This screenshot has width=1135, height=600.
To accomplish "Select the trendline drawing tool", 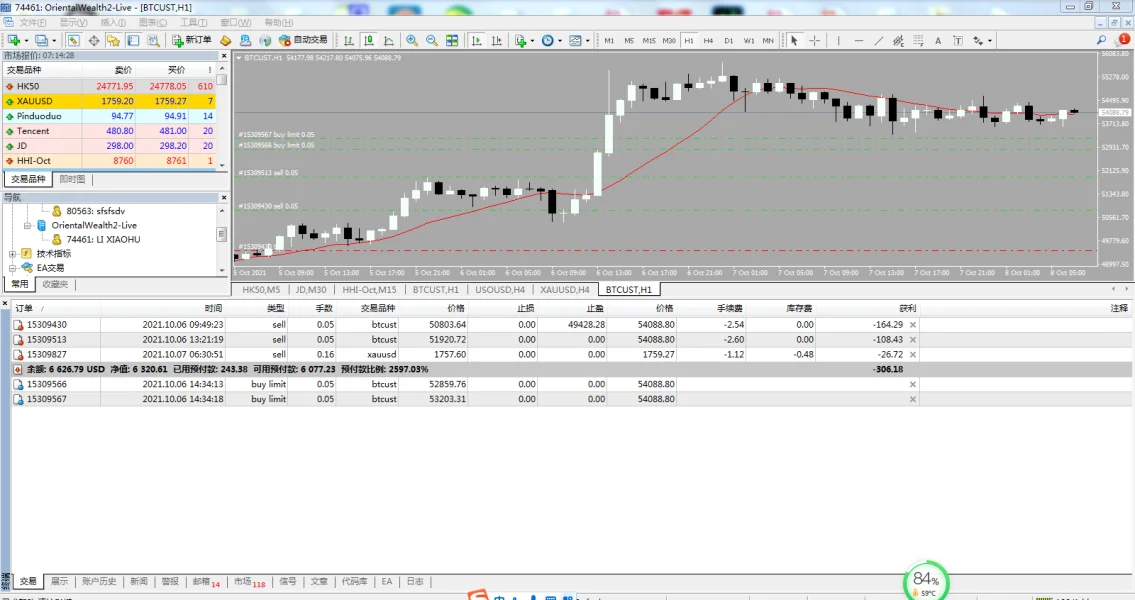I will 879,40.
